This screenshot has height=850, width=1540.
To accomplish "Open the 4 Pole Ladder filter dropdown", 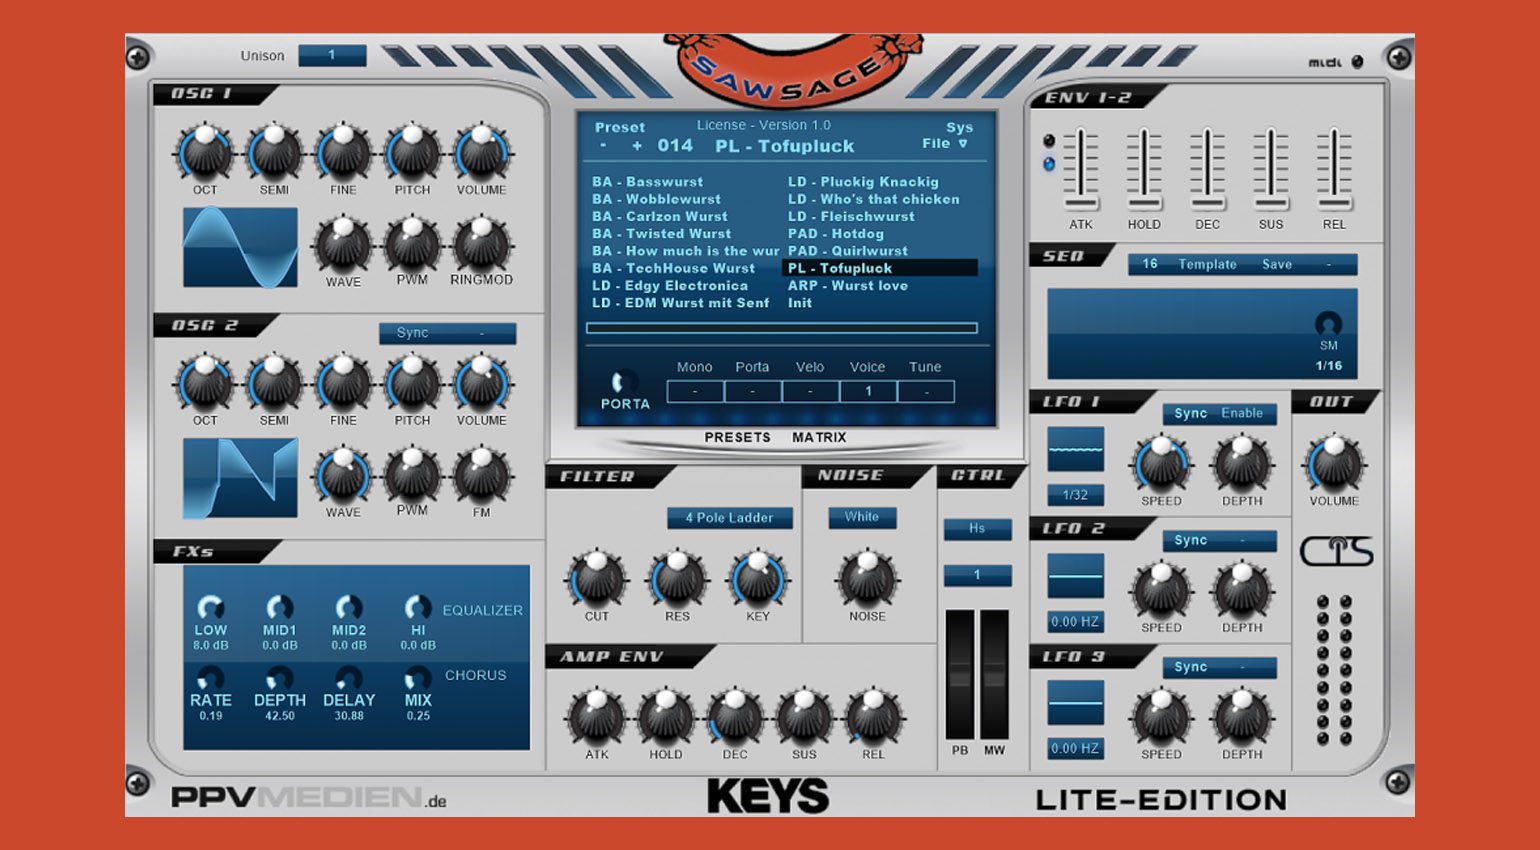I will pos(730,517).
